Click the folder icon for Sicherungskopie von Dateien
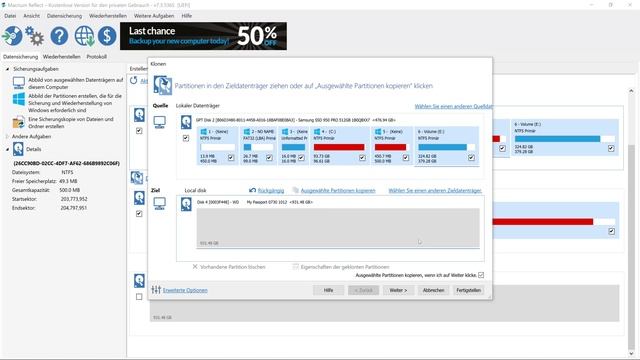The width and height of the screenshot is (640, 360). click(x=18, y=122)
